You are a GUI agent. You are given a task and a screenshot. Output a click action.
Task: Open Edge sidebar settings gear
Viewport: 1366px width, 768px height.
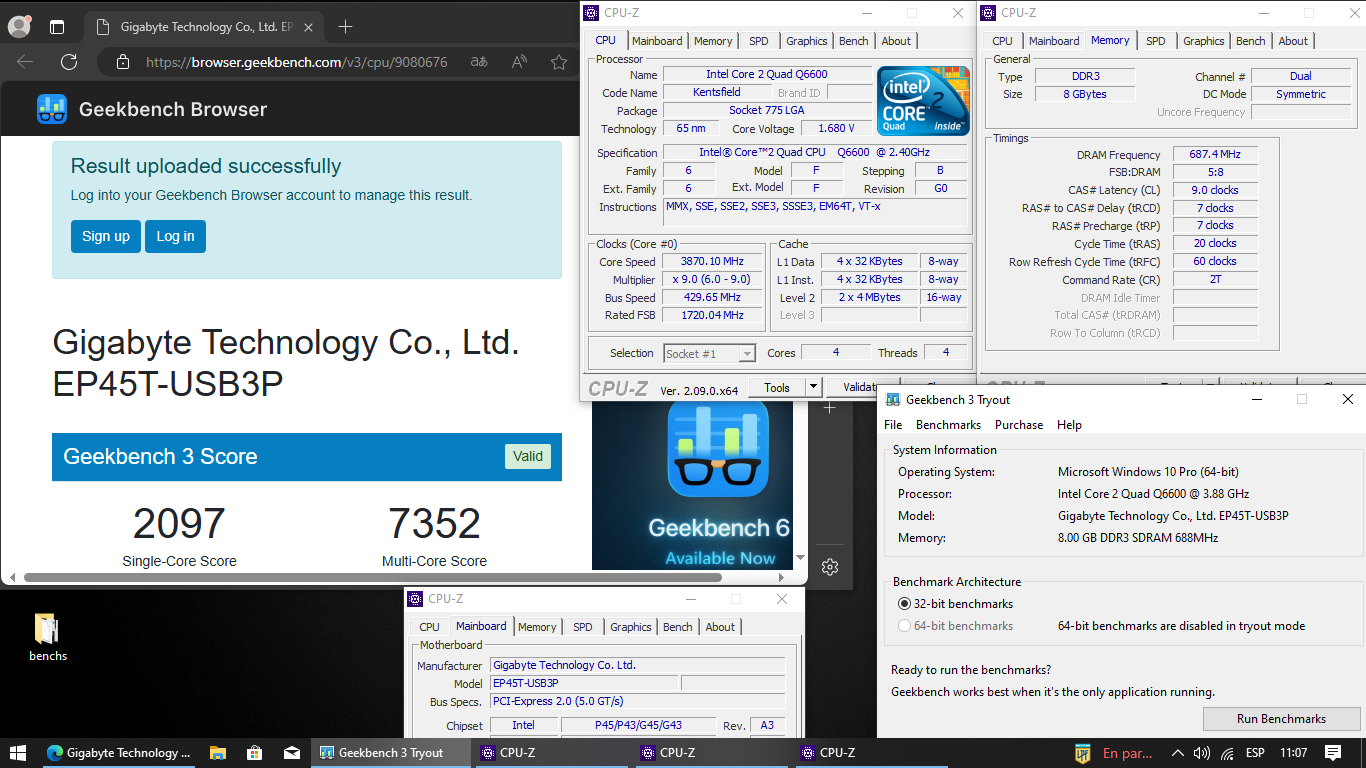[829, 567]
